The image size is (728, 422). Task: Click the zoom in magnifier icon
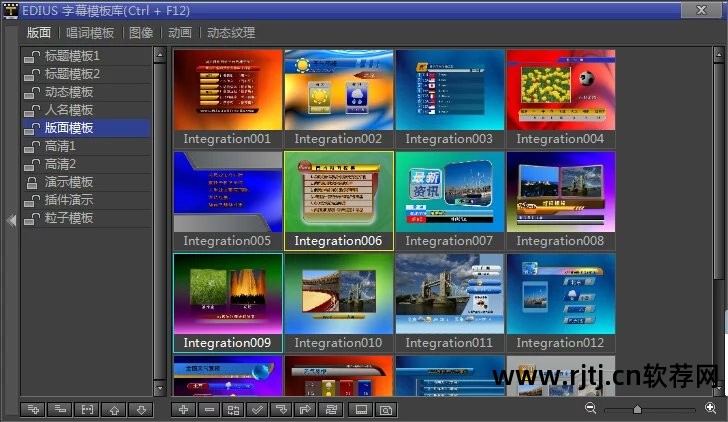tap(710, 408)
